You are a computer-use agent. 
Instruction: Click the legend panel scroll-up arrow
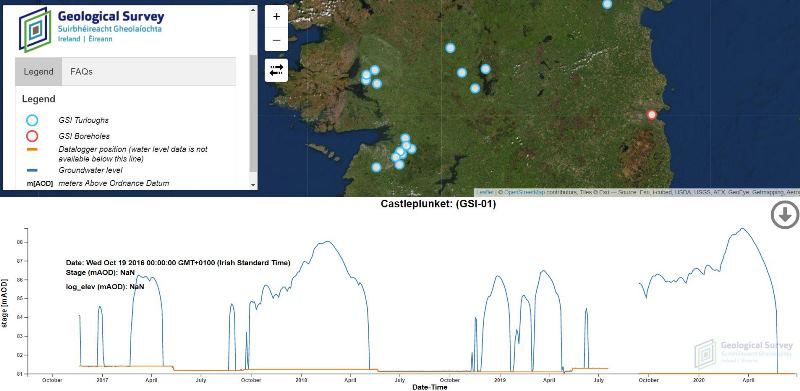point(254,10)
